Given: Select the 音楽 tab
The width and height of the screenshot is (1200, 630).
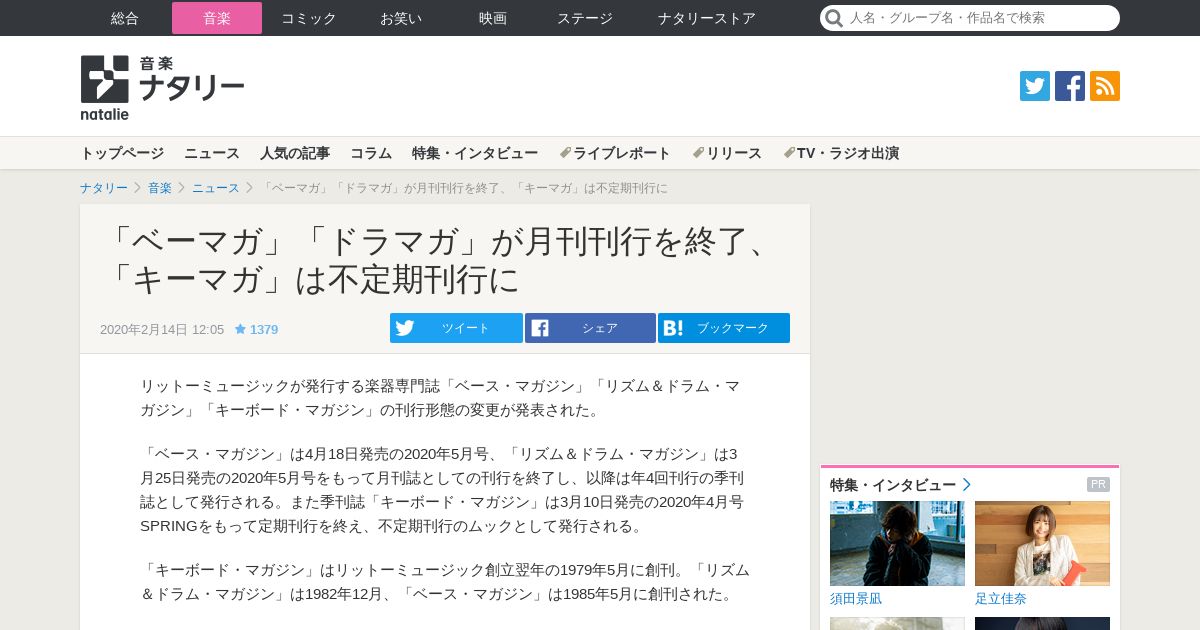Looking at the screenshot, I should click(217, 18).
